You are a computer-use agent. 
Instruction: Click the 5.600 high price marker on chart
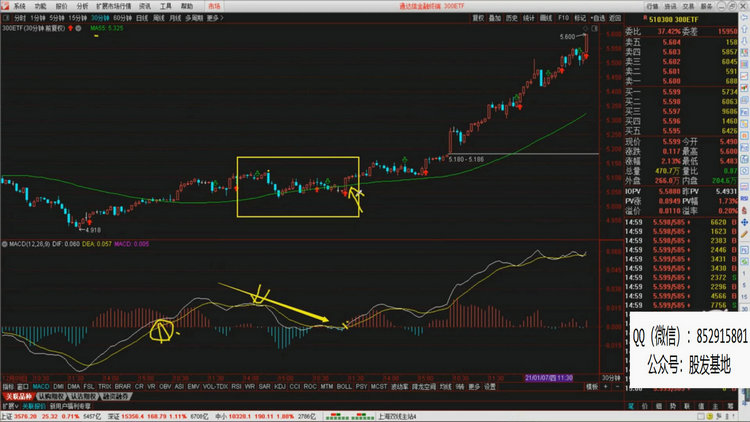coord(569,37)
